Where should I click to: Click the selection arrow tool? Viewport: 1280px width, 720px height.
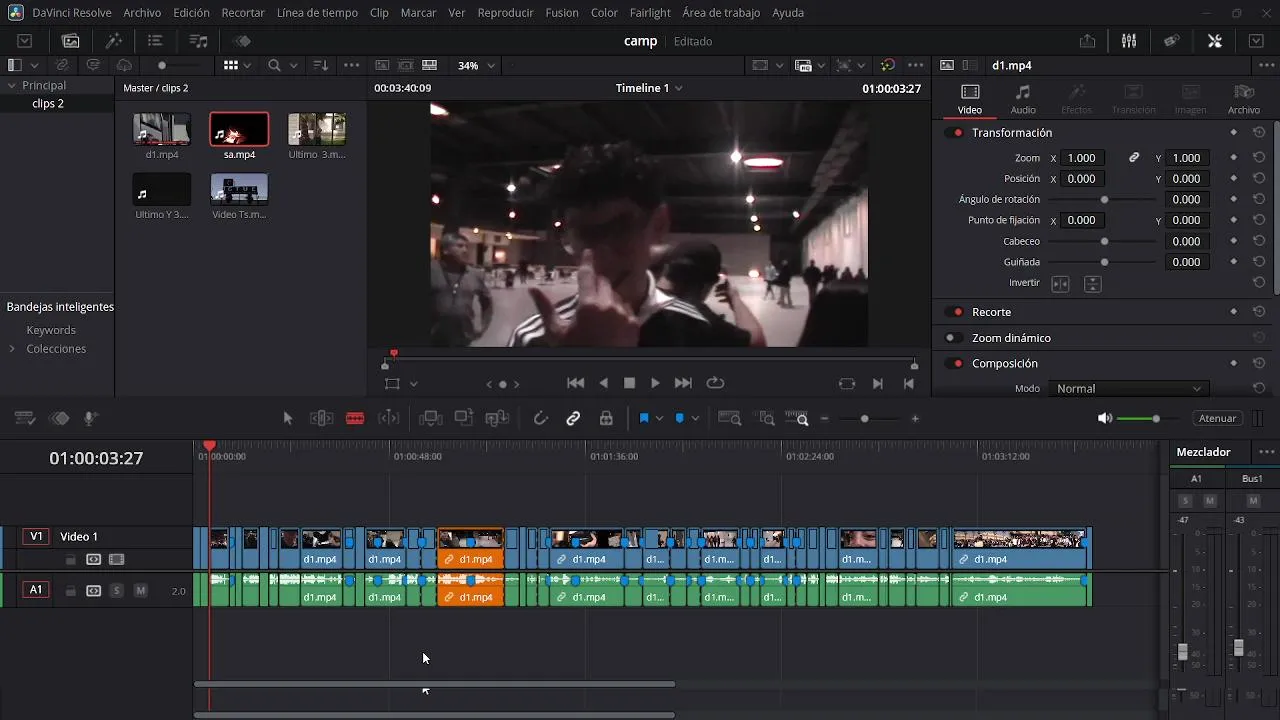point(288,419)
